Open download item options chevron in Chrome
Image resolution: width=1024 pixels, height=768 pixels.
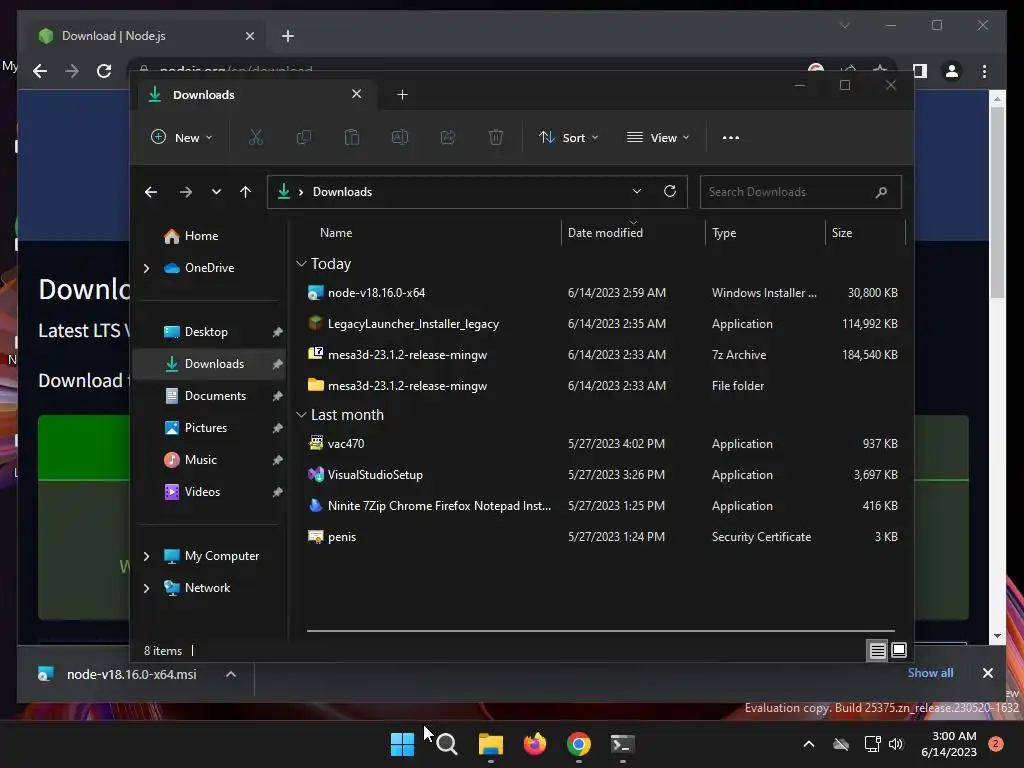(x=231, y=675)
